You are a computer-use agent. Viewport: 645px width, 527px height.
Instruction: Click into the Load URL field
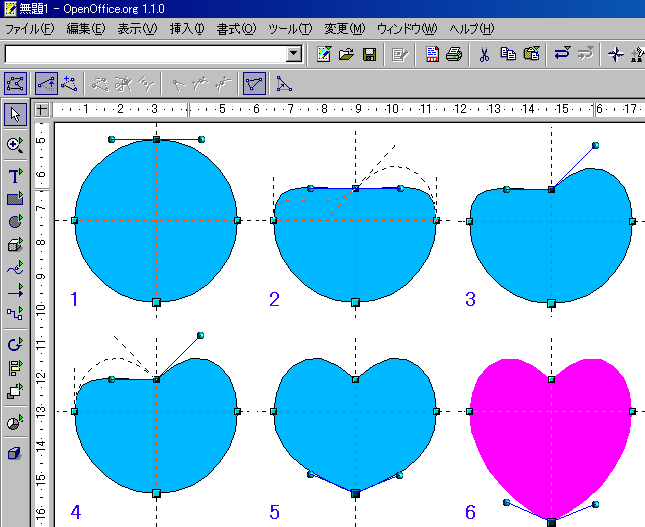[146, 53]
